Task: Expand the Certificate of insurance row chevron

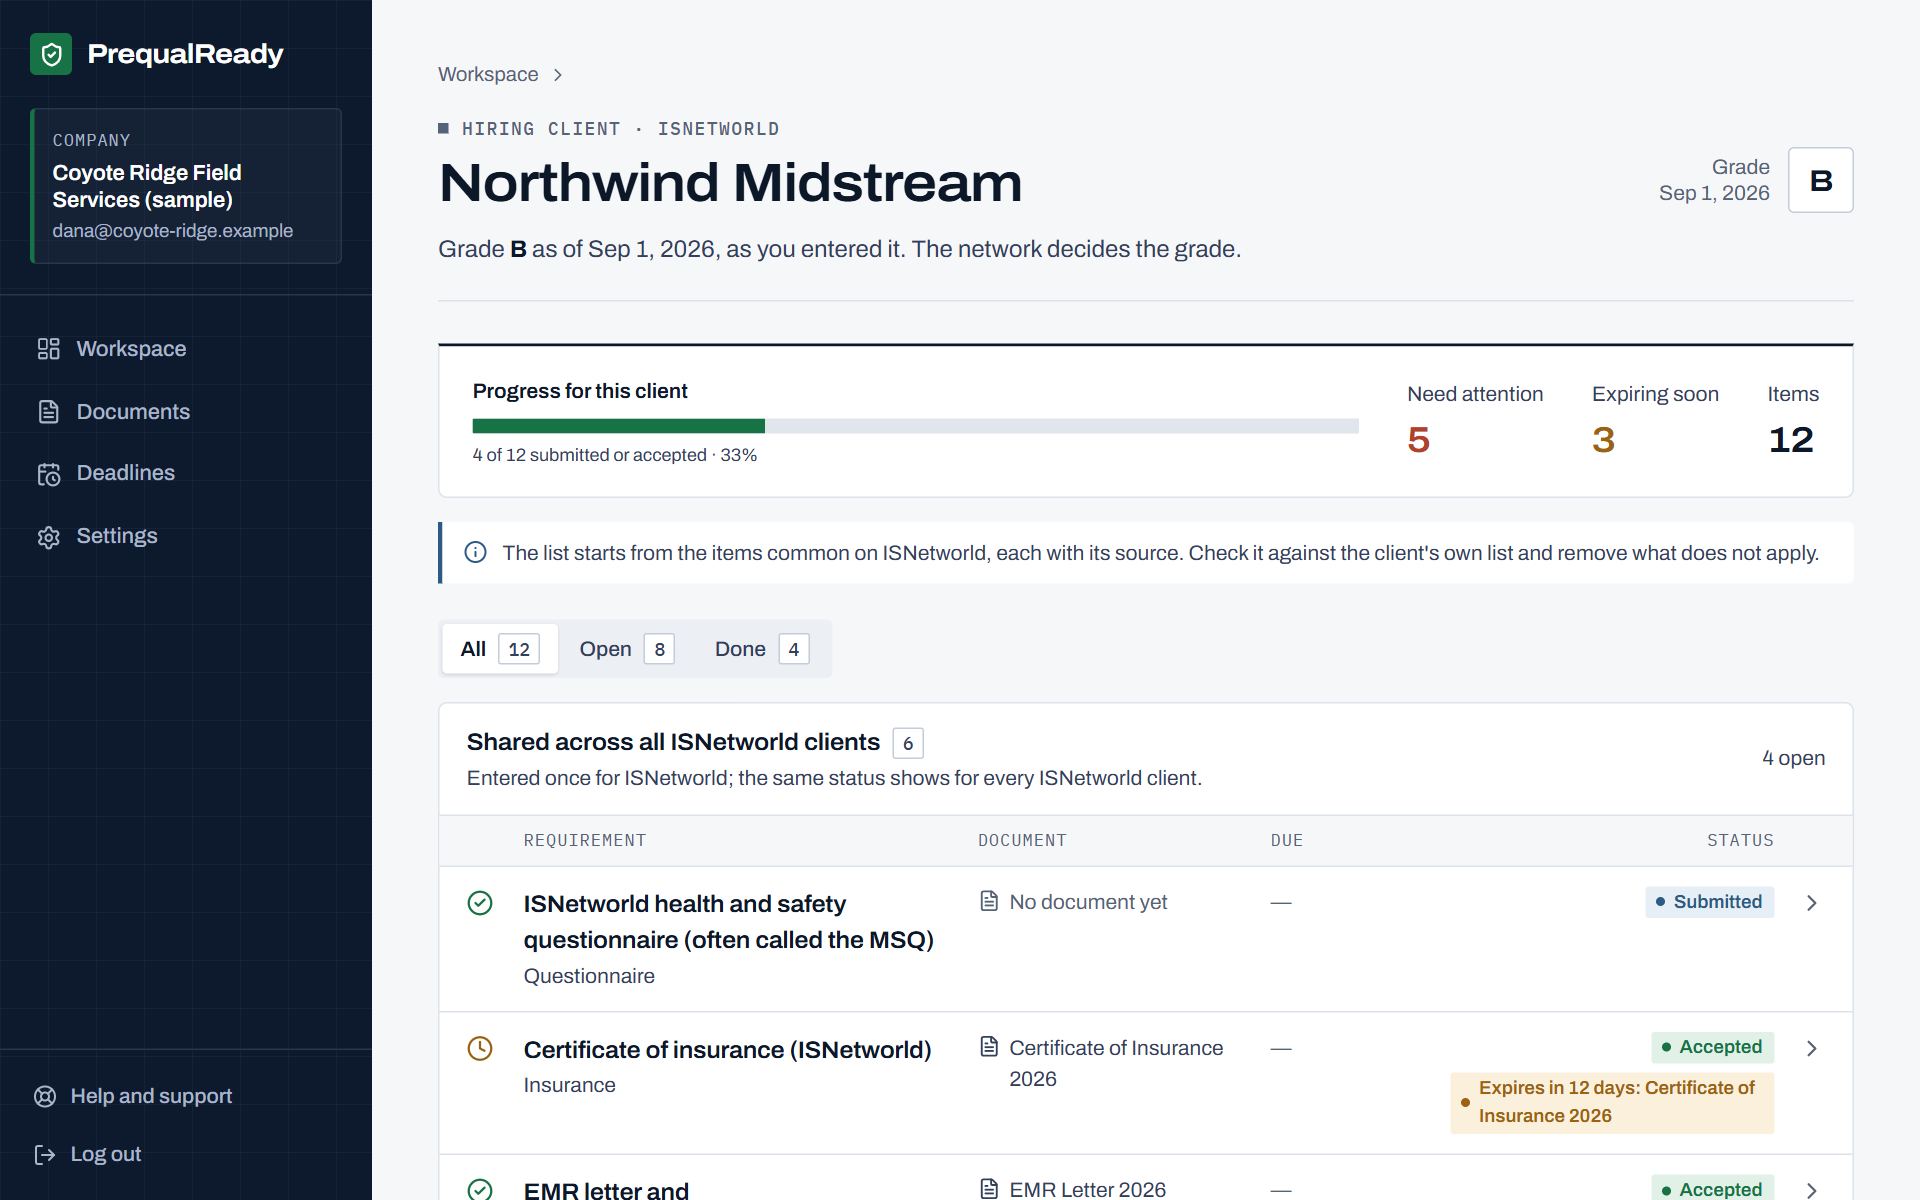Action: pos(1812,1048)
